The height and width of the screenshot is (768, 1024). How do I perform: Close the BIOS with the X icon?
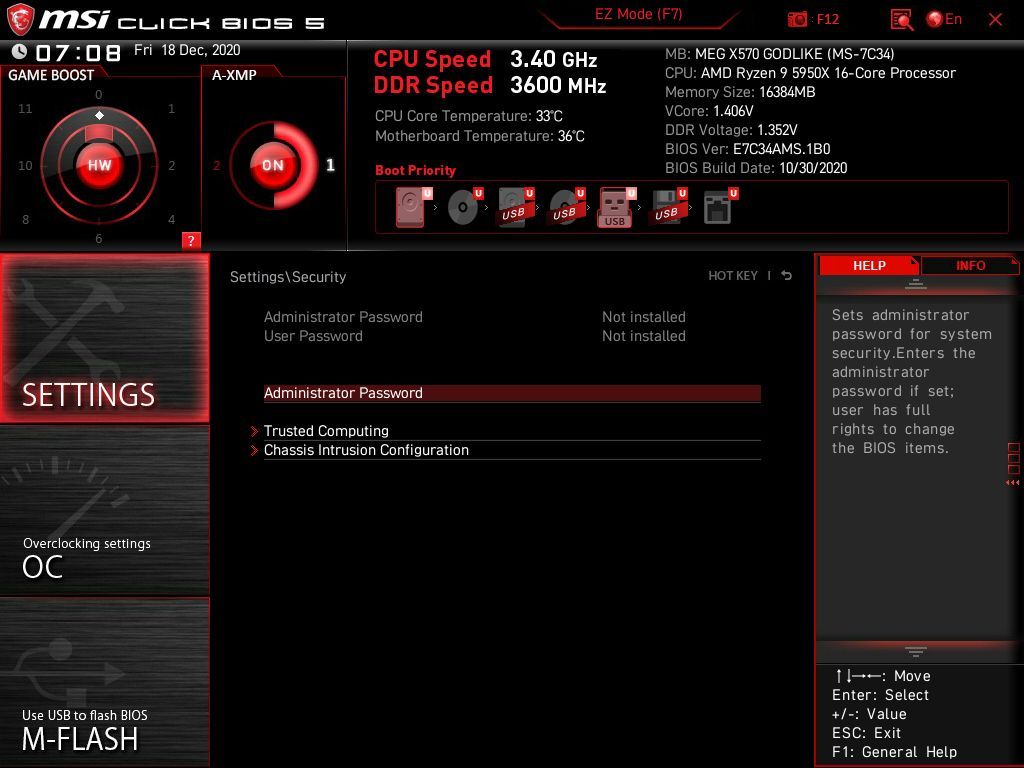click(995, 20)
